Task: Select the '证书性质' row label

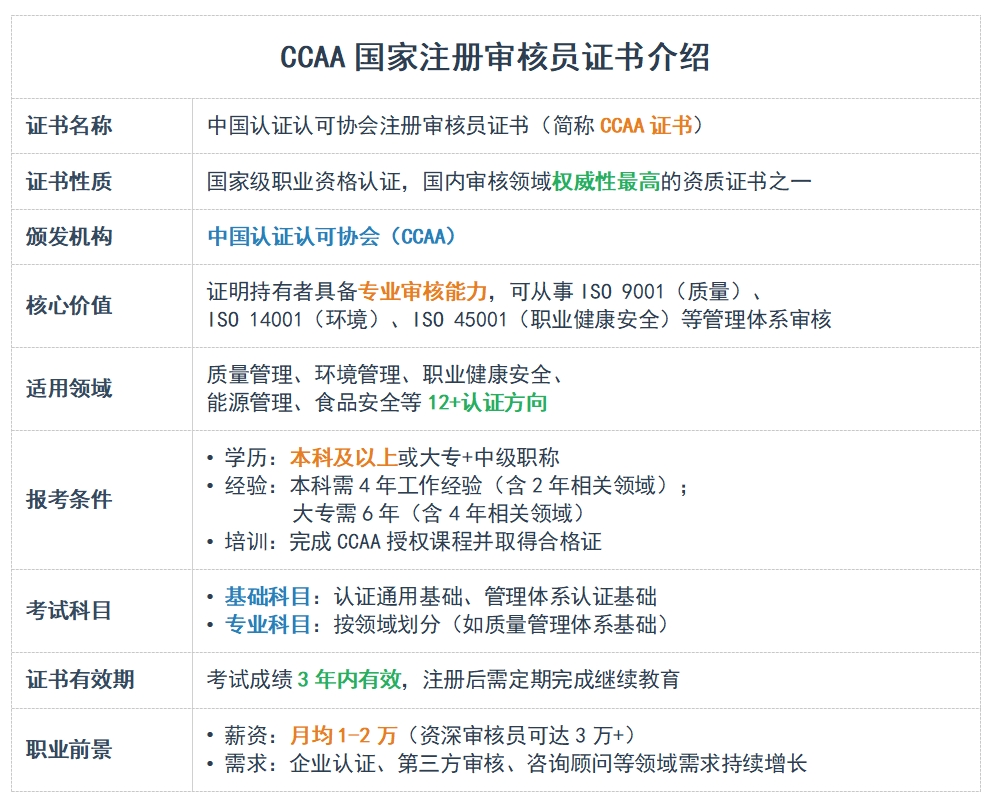Action: pos(69,181)
